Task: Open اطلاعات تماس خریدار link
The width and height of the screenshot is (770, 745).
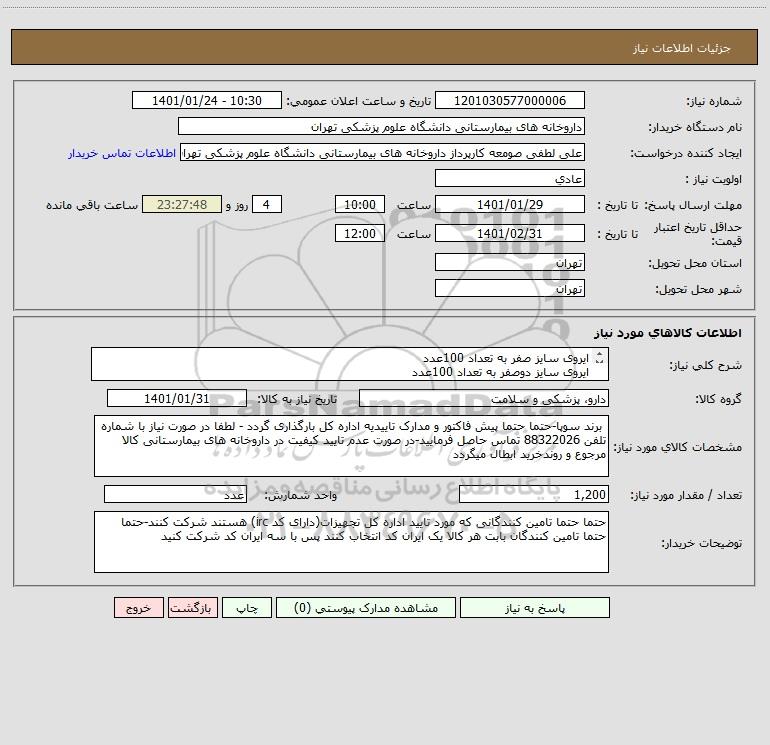Action: coord(122,153)
